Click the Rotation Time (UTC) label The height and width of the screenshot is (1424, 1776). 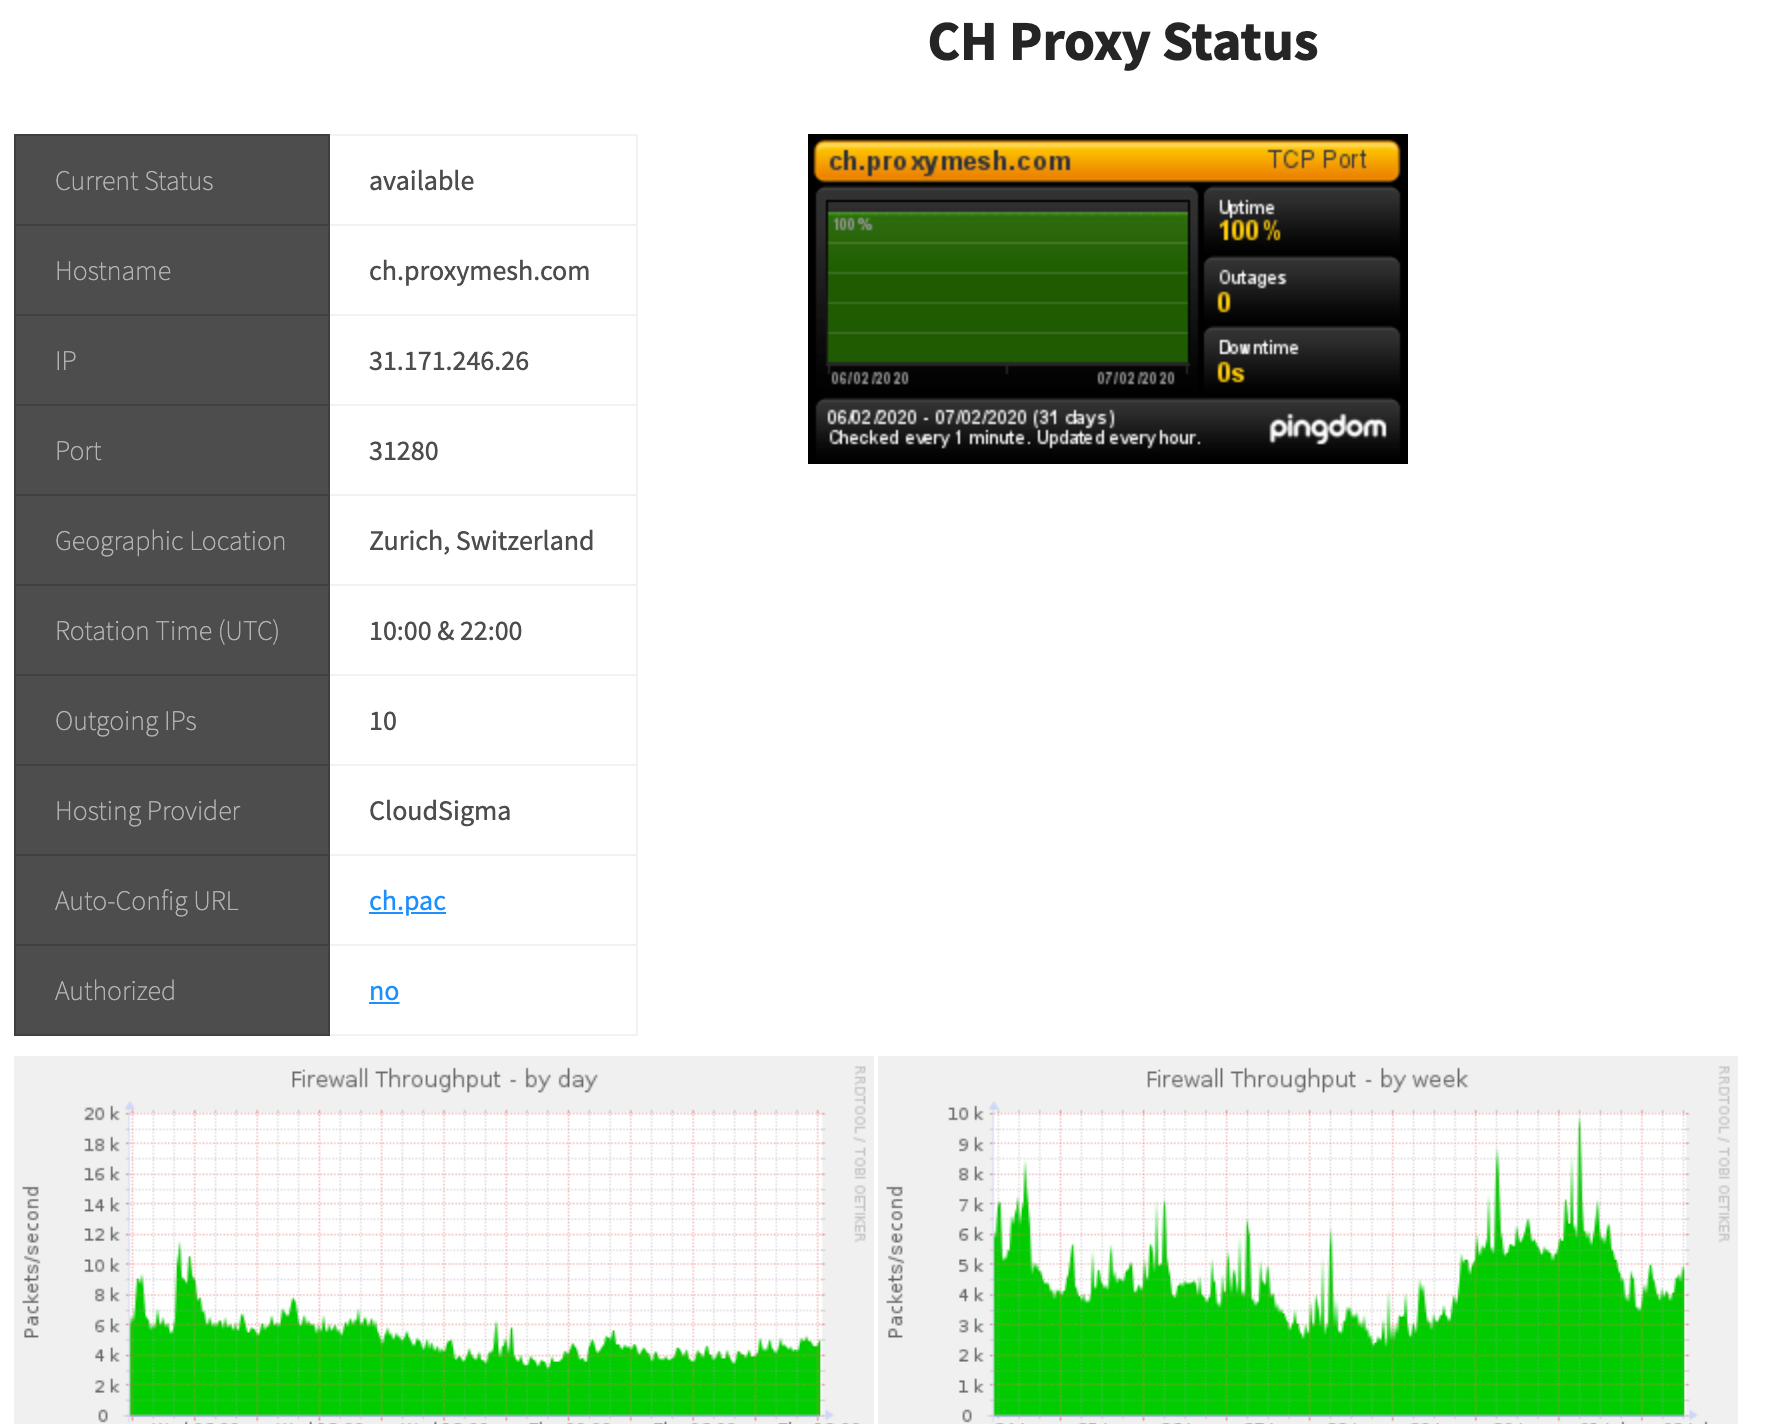click(x=167, y=631)
